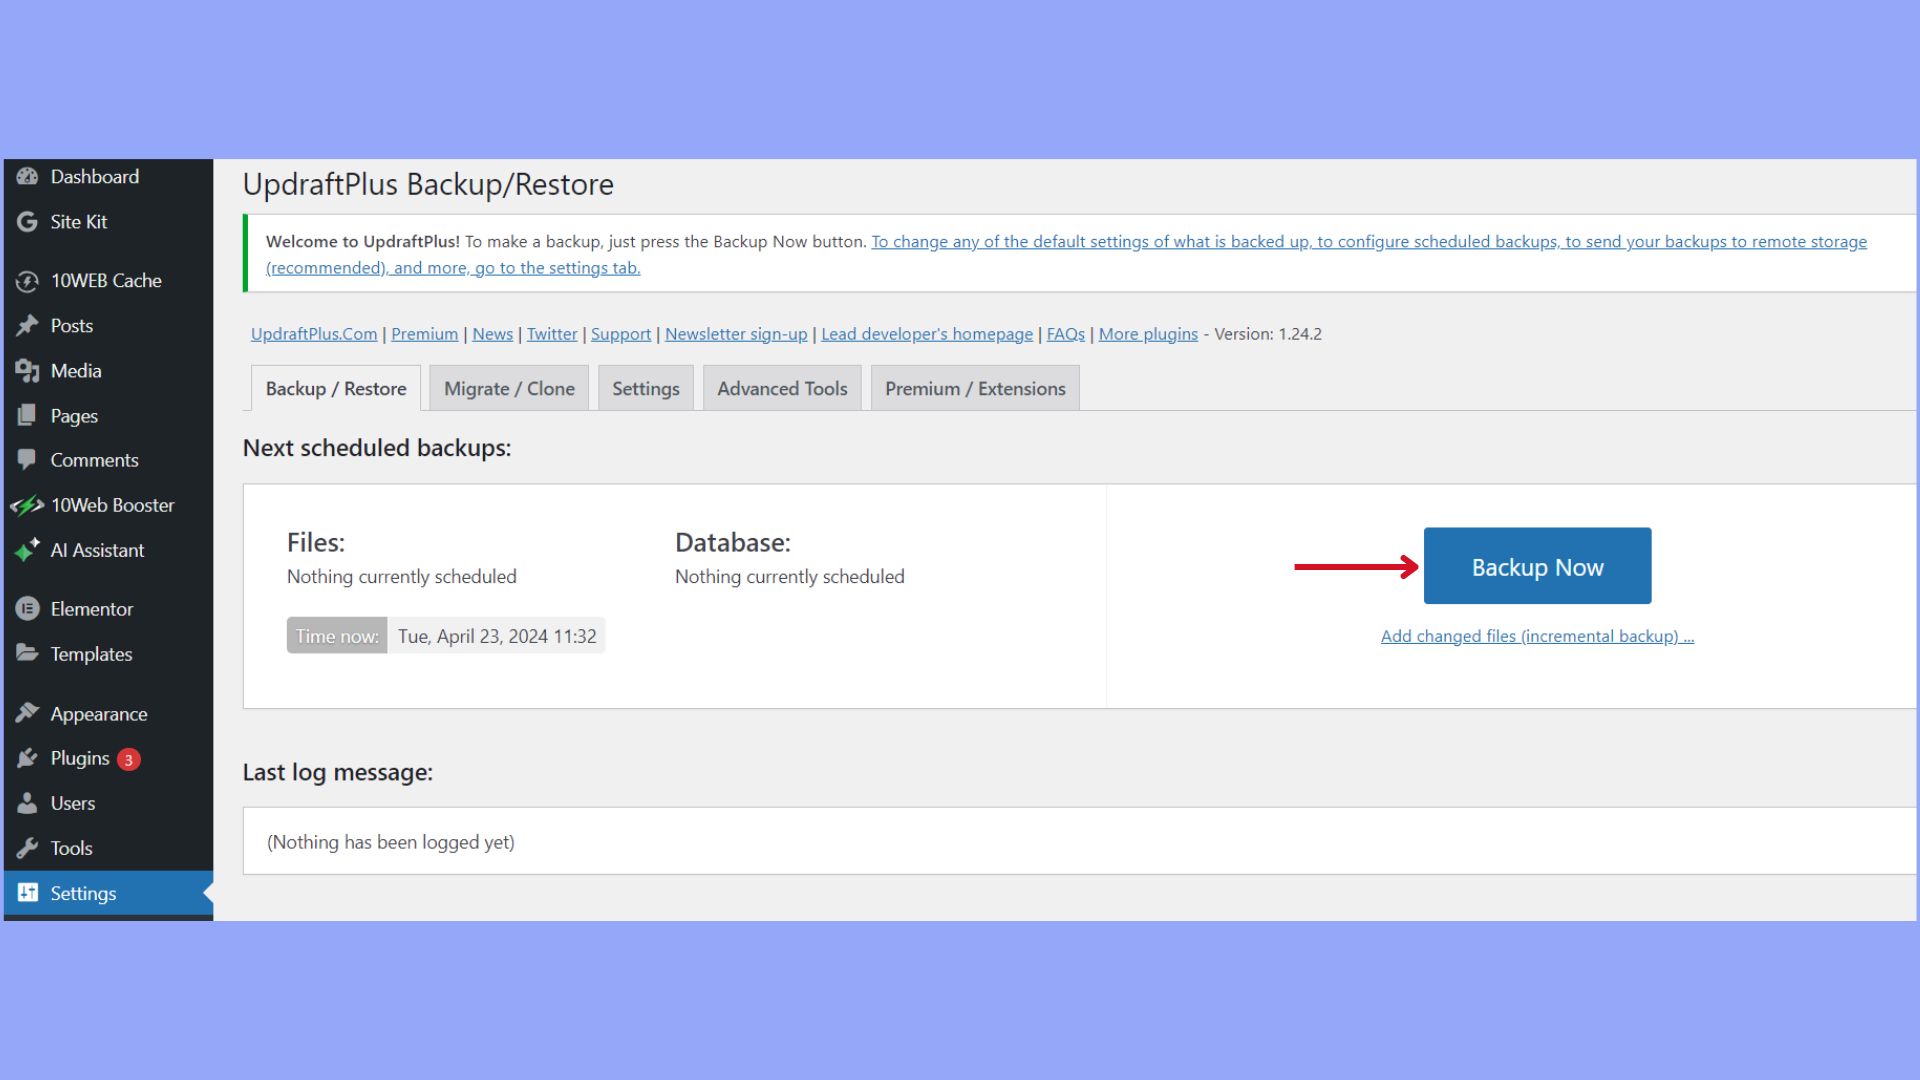1920x1080 pixels.
Task: Click the Add changed files incremental backup link
Action: pyautogui.click(x=1536, y=635)
